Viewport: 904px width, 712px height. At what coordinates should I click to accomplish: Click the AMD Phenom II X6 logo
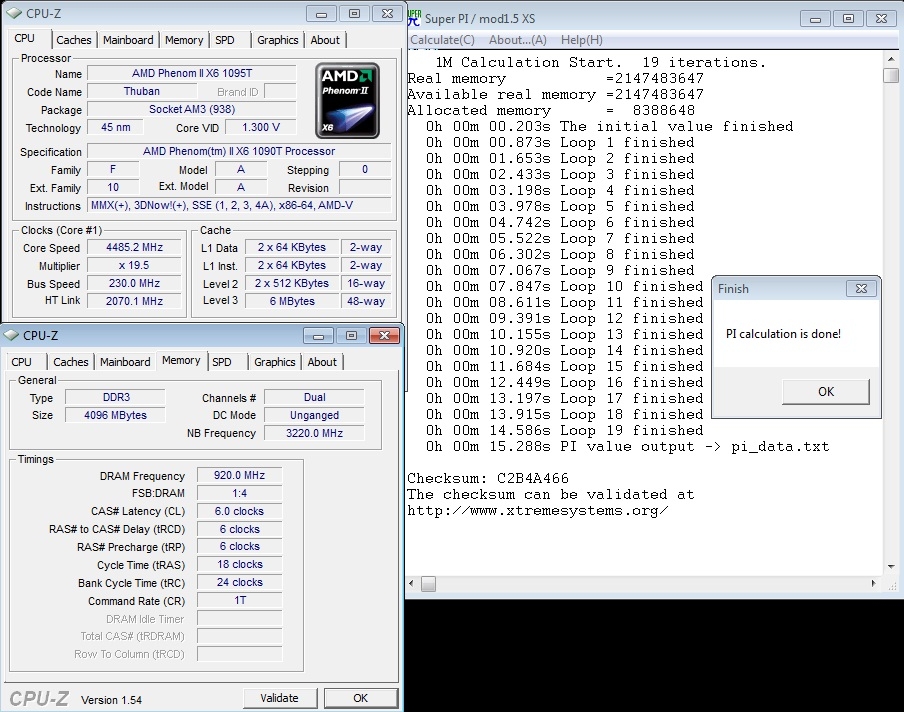(x=348, y=100)
